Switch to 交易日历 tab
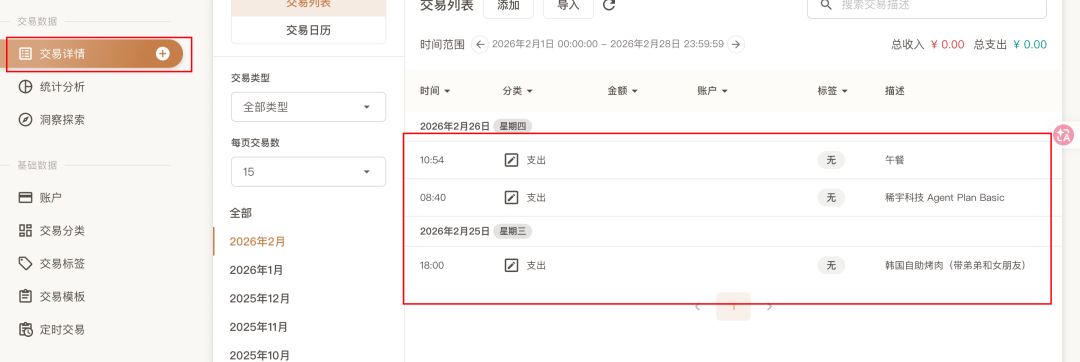This screenshot has width=1080, height=362. click(309, 30)
